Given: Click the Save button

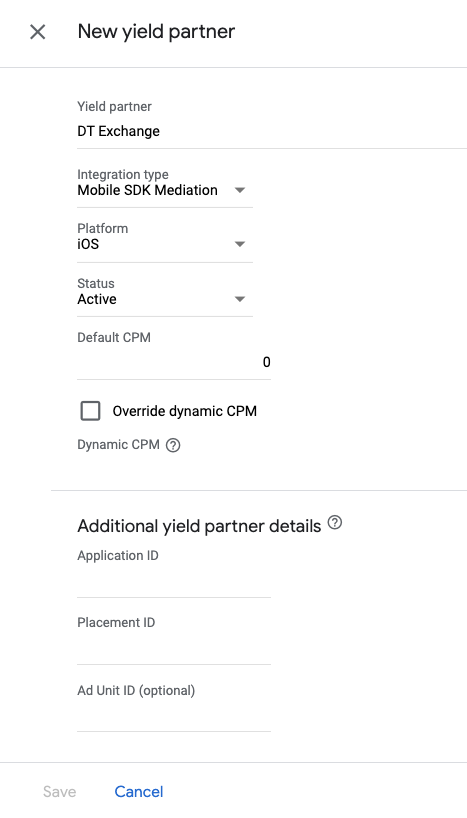Looking at the screenshot, I should tap(59, 791).
